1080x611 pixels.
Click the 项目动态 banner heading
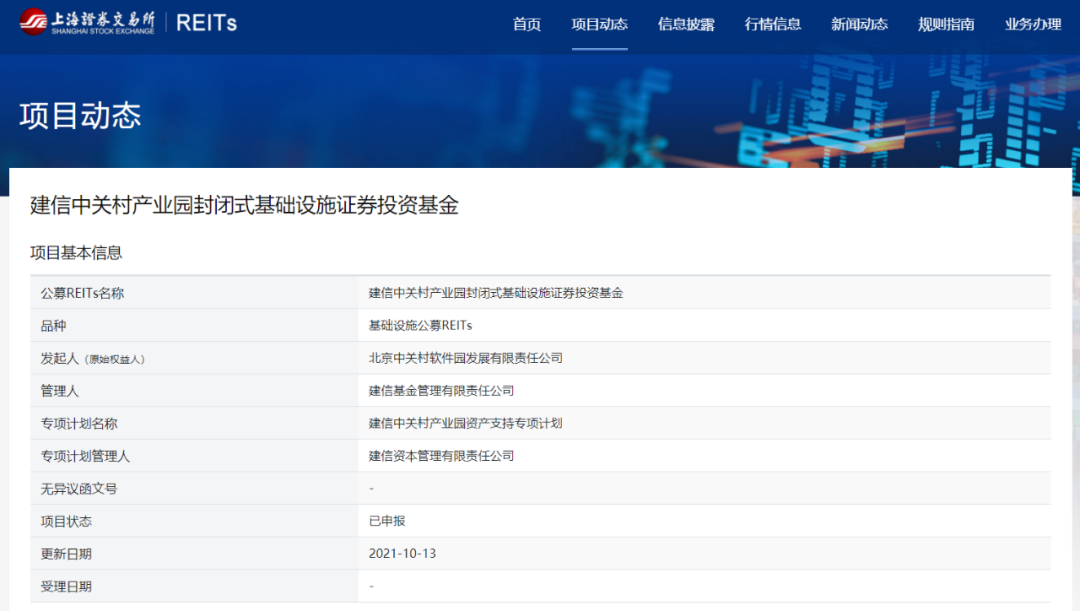80,115
